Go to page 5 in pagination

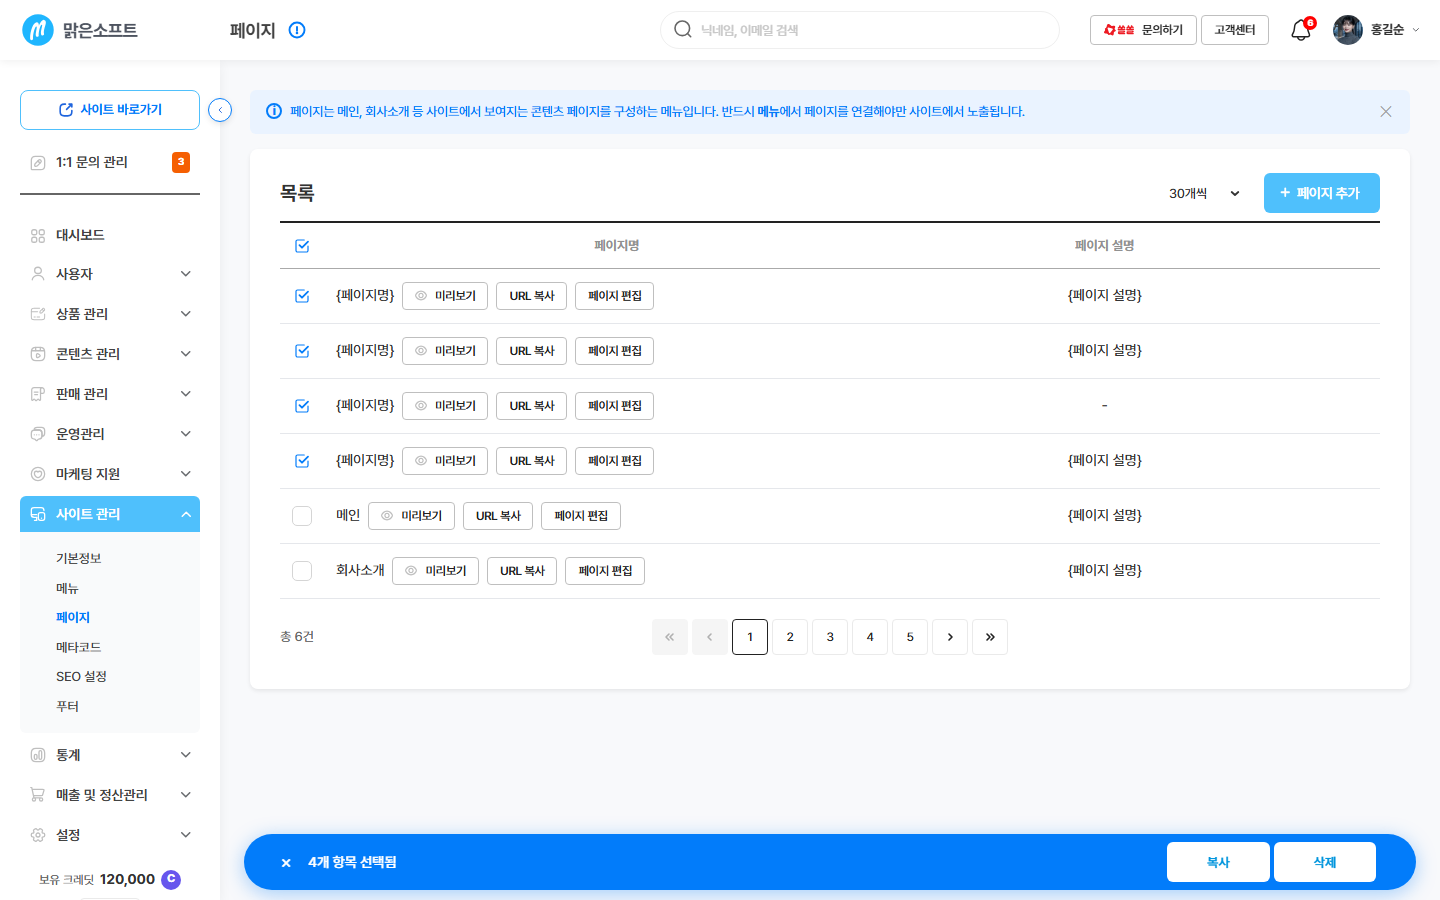pyautogui.click(x=910, y=637)
